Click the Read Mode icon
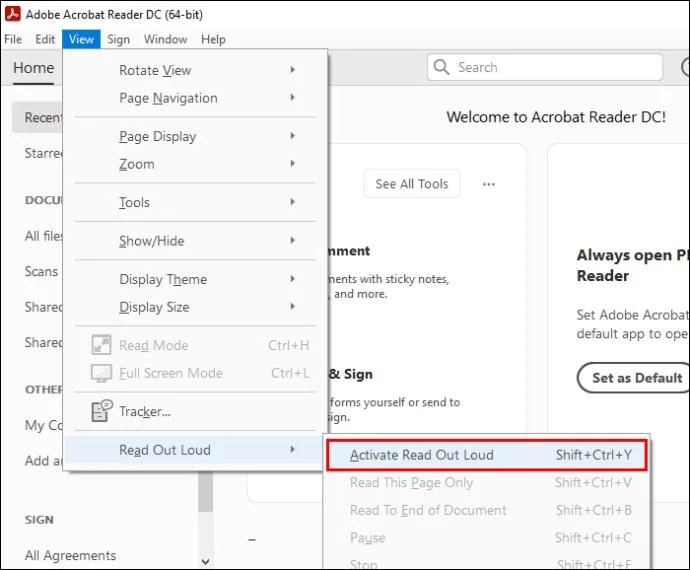 click(101, 345)
